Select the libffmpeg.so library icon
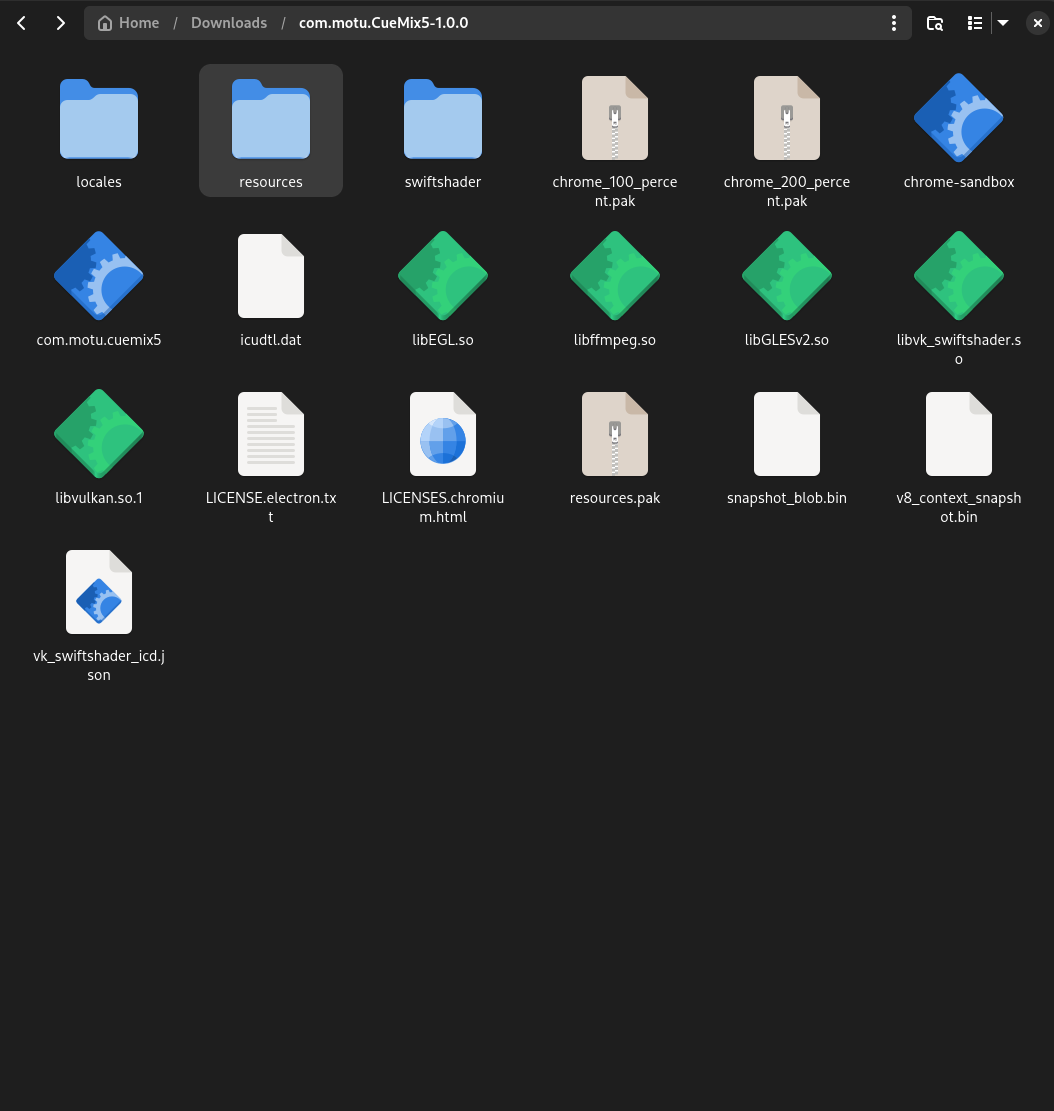This screenshot has width=1054, height=1111. pyautogui.click(x=615, y=276)
